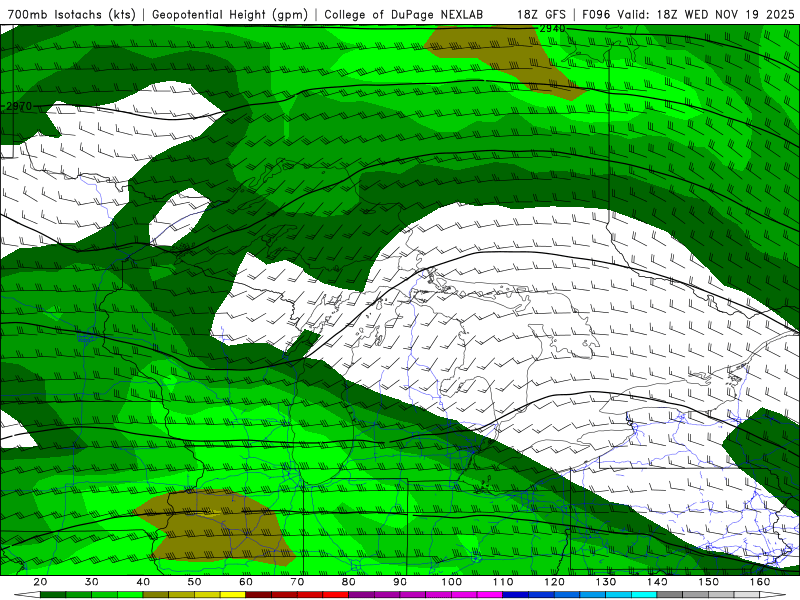This screenshot has height=600, width=800.
Task: Click the '2970' height contour label
Action: (19, 106)
